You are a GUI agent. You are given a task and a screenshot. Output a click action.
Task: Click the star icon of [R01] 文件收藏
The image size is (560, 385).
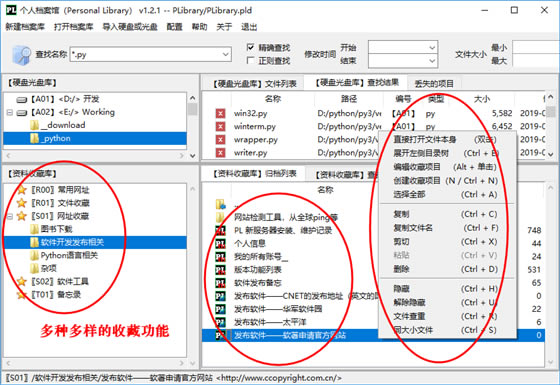22,203
